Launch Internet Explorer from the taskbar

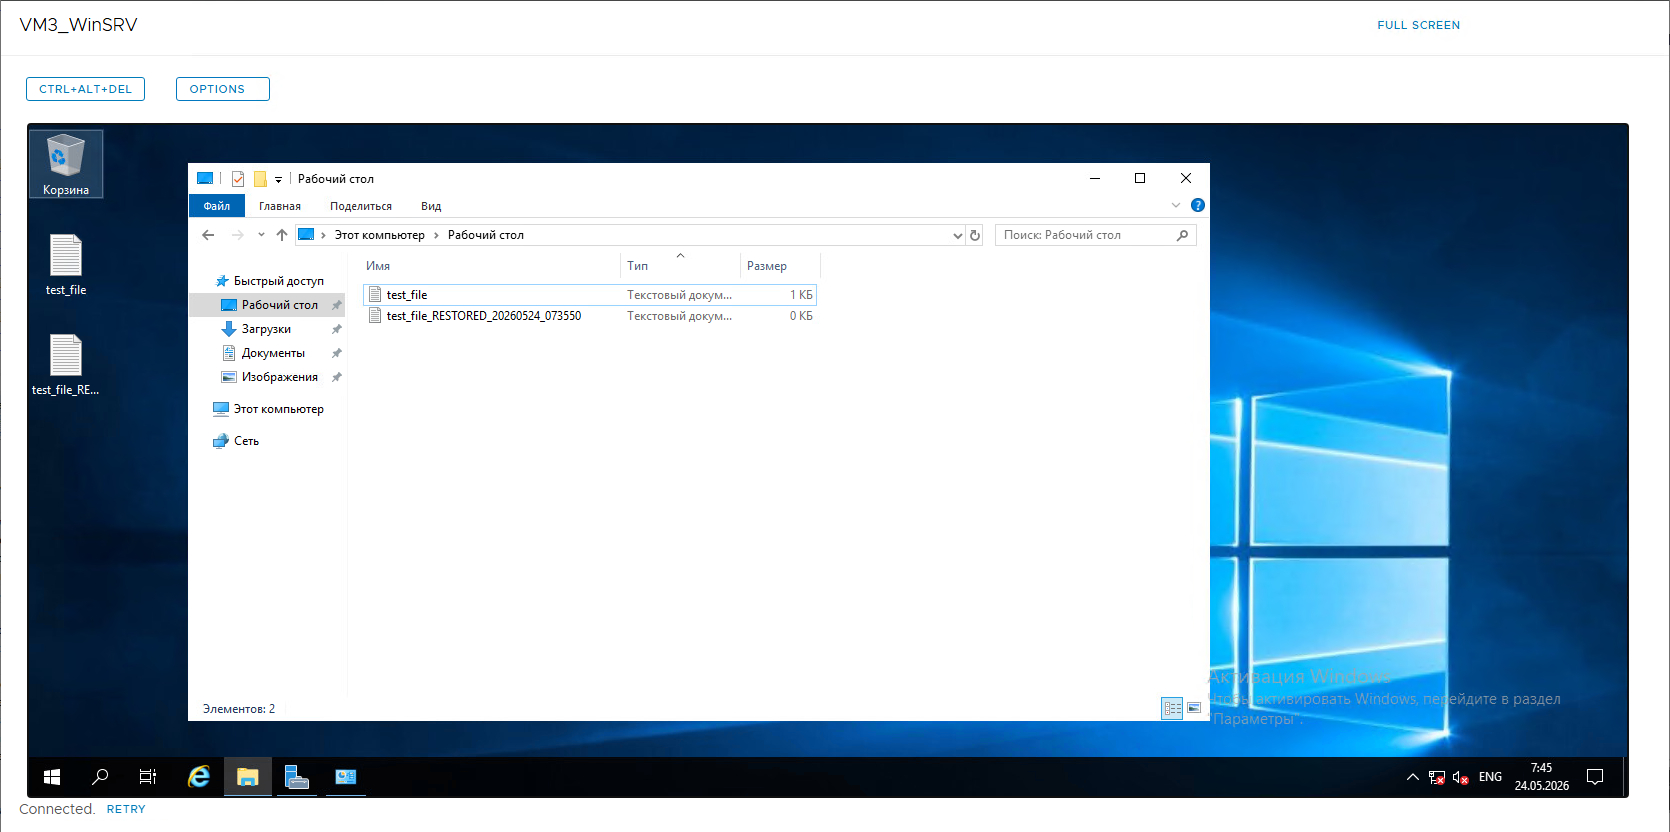click(x=199, y=777)
